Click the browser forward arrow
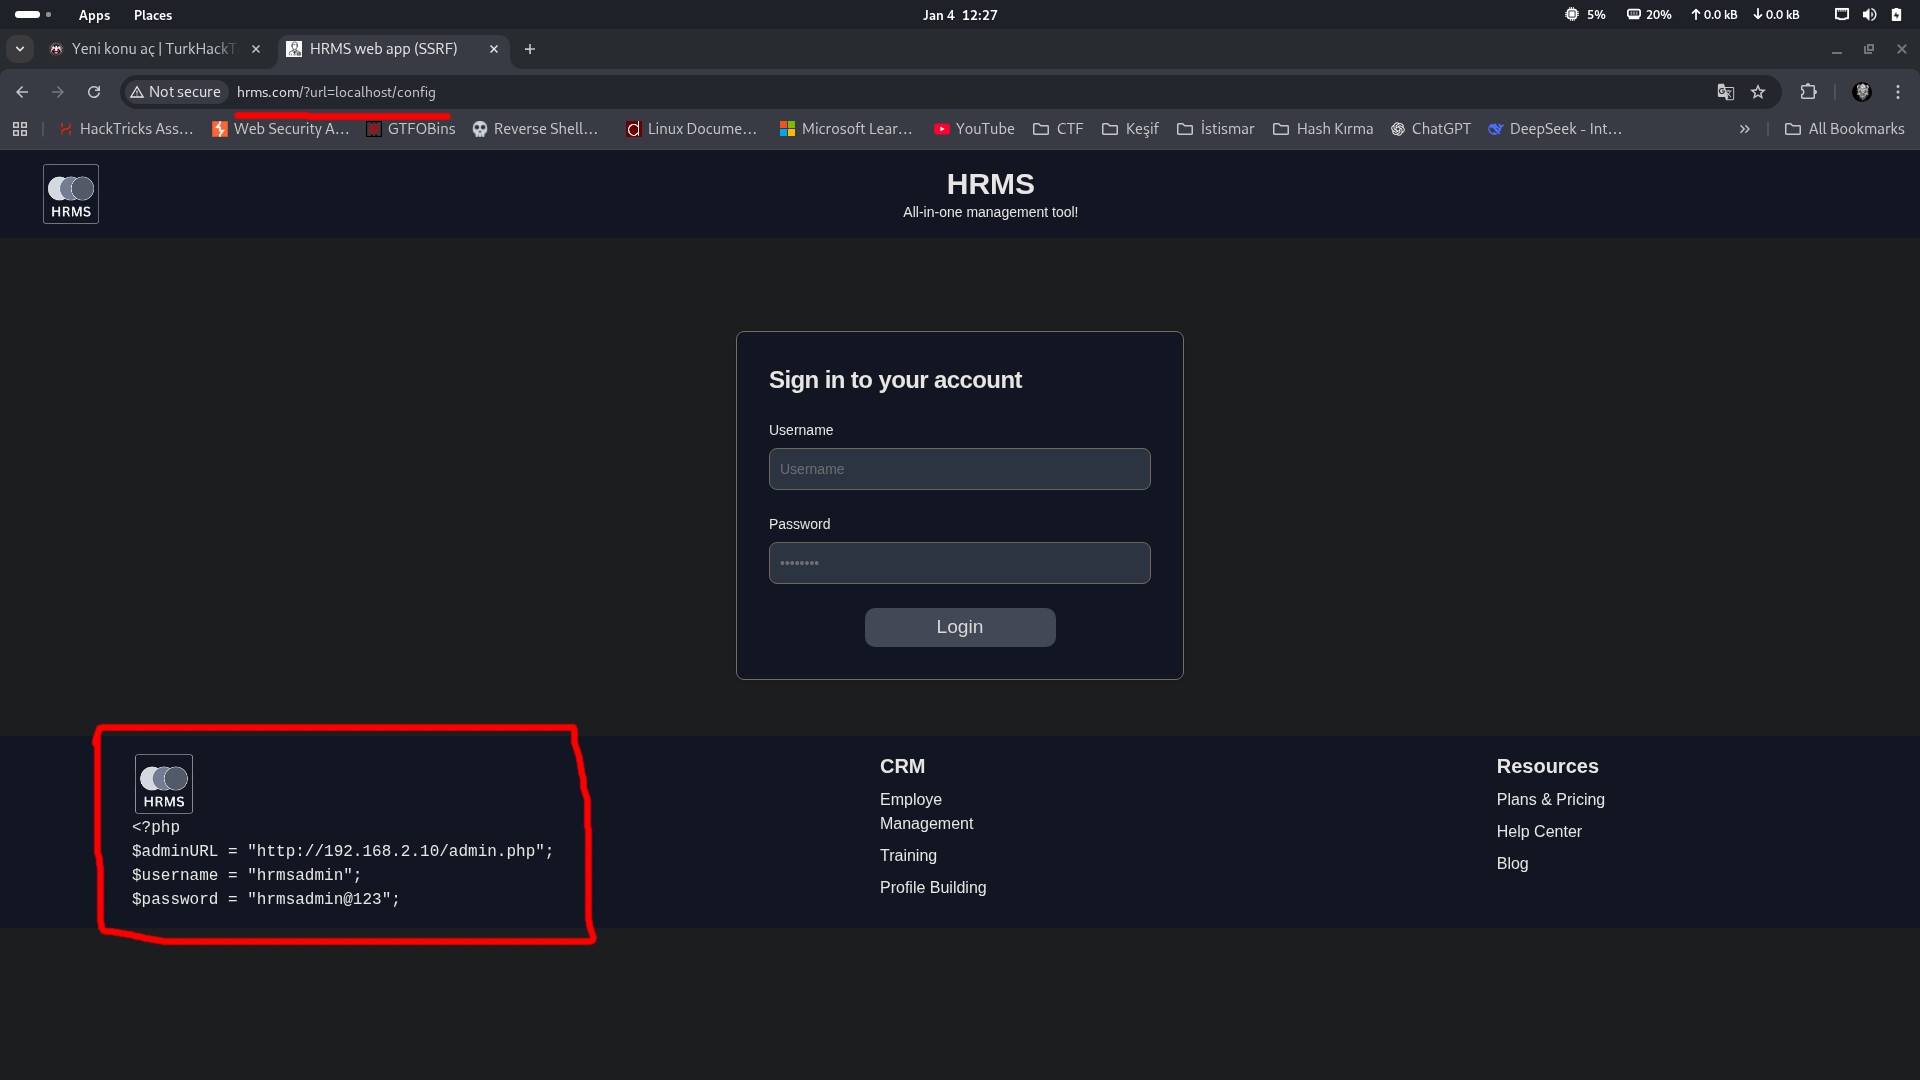 [58, 92]
